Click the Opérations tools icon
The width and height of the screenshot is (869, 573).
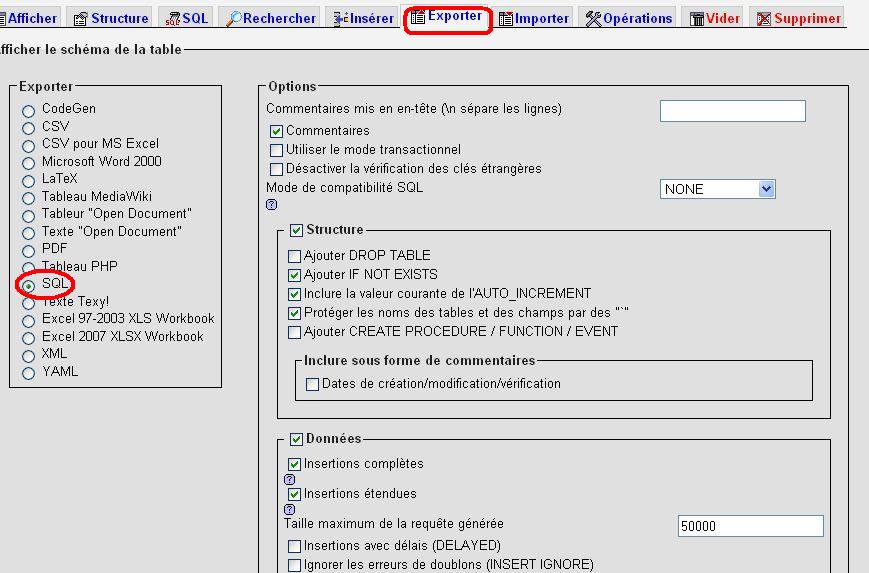(593, 18)
